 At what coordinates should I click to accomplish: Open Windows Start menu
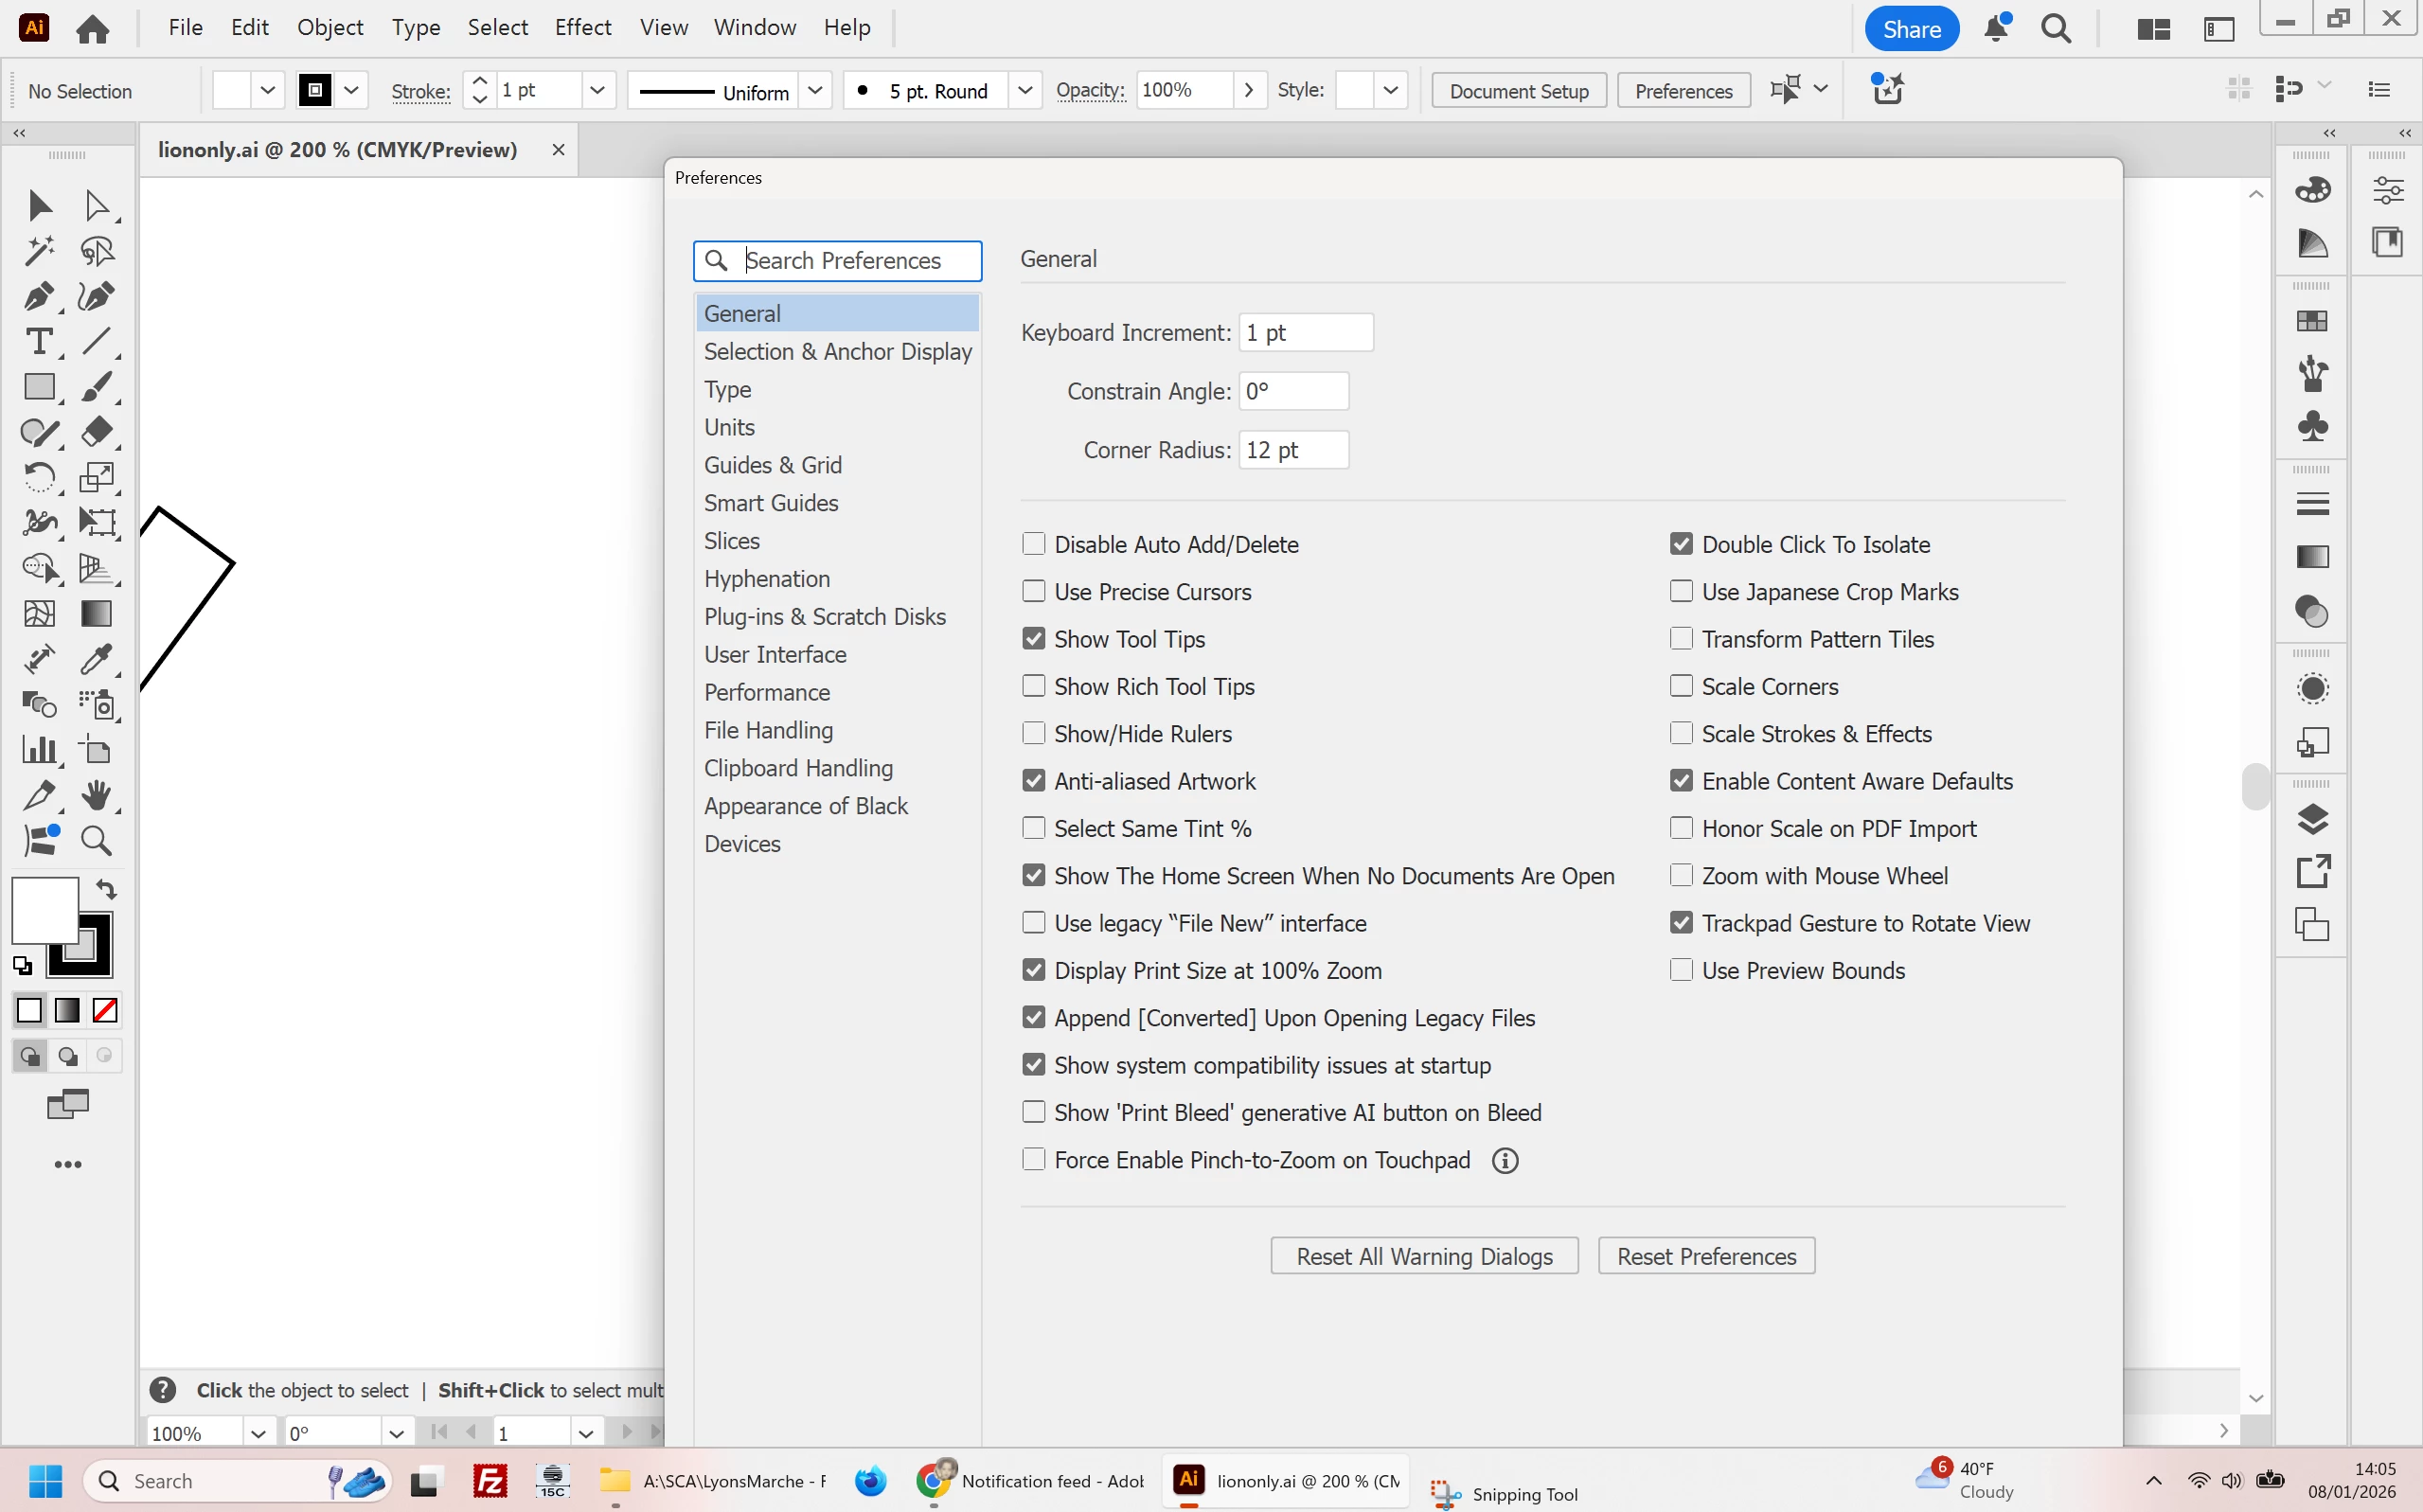tap(45, 1480)
